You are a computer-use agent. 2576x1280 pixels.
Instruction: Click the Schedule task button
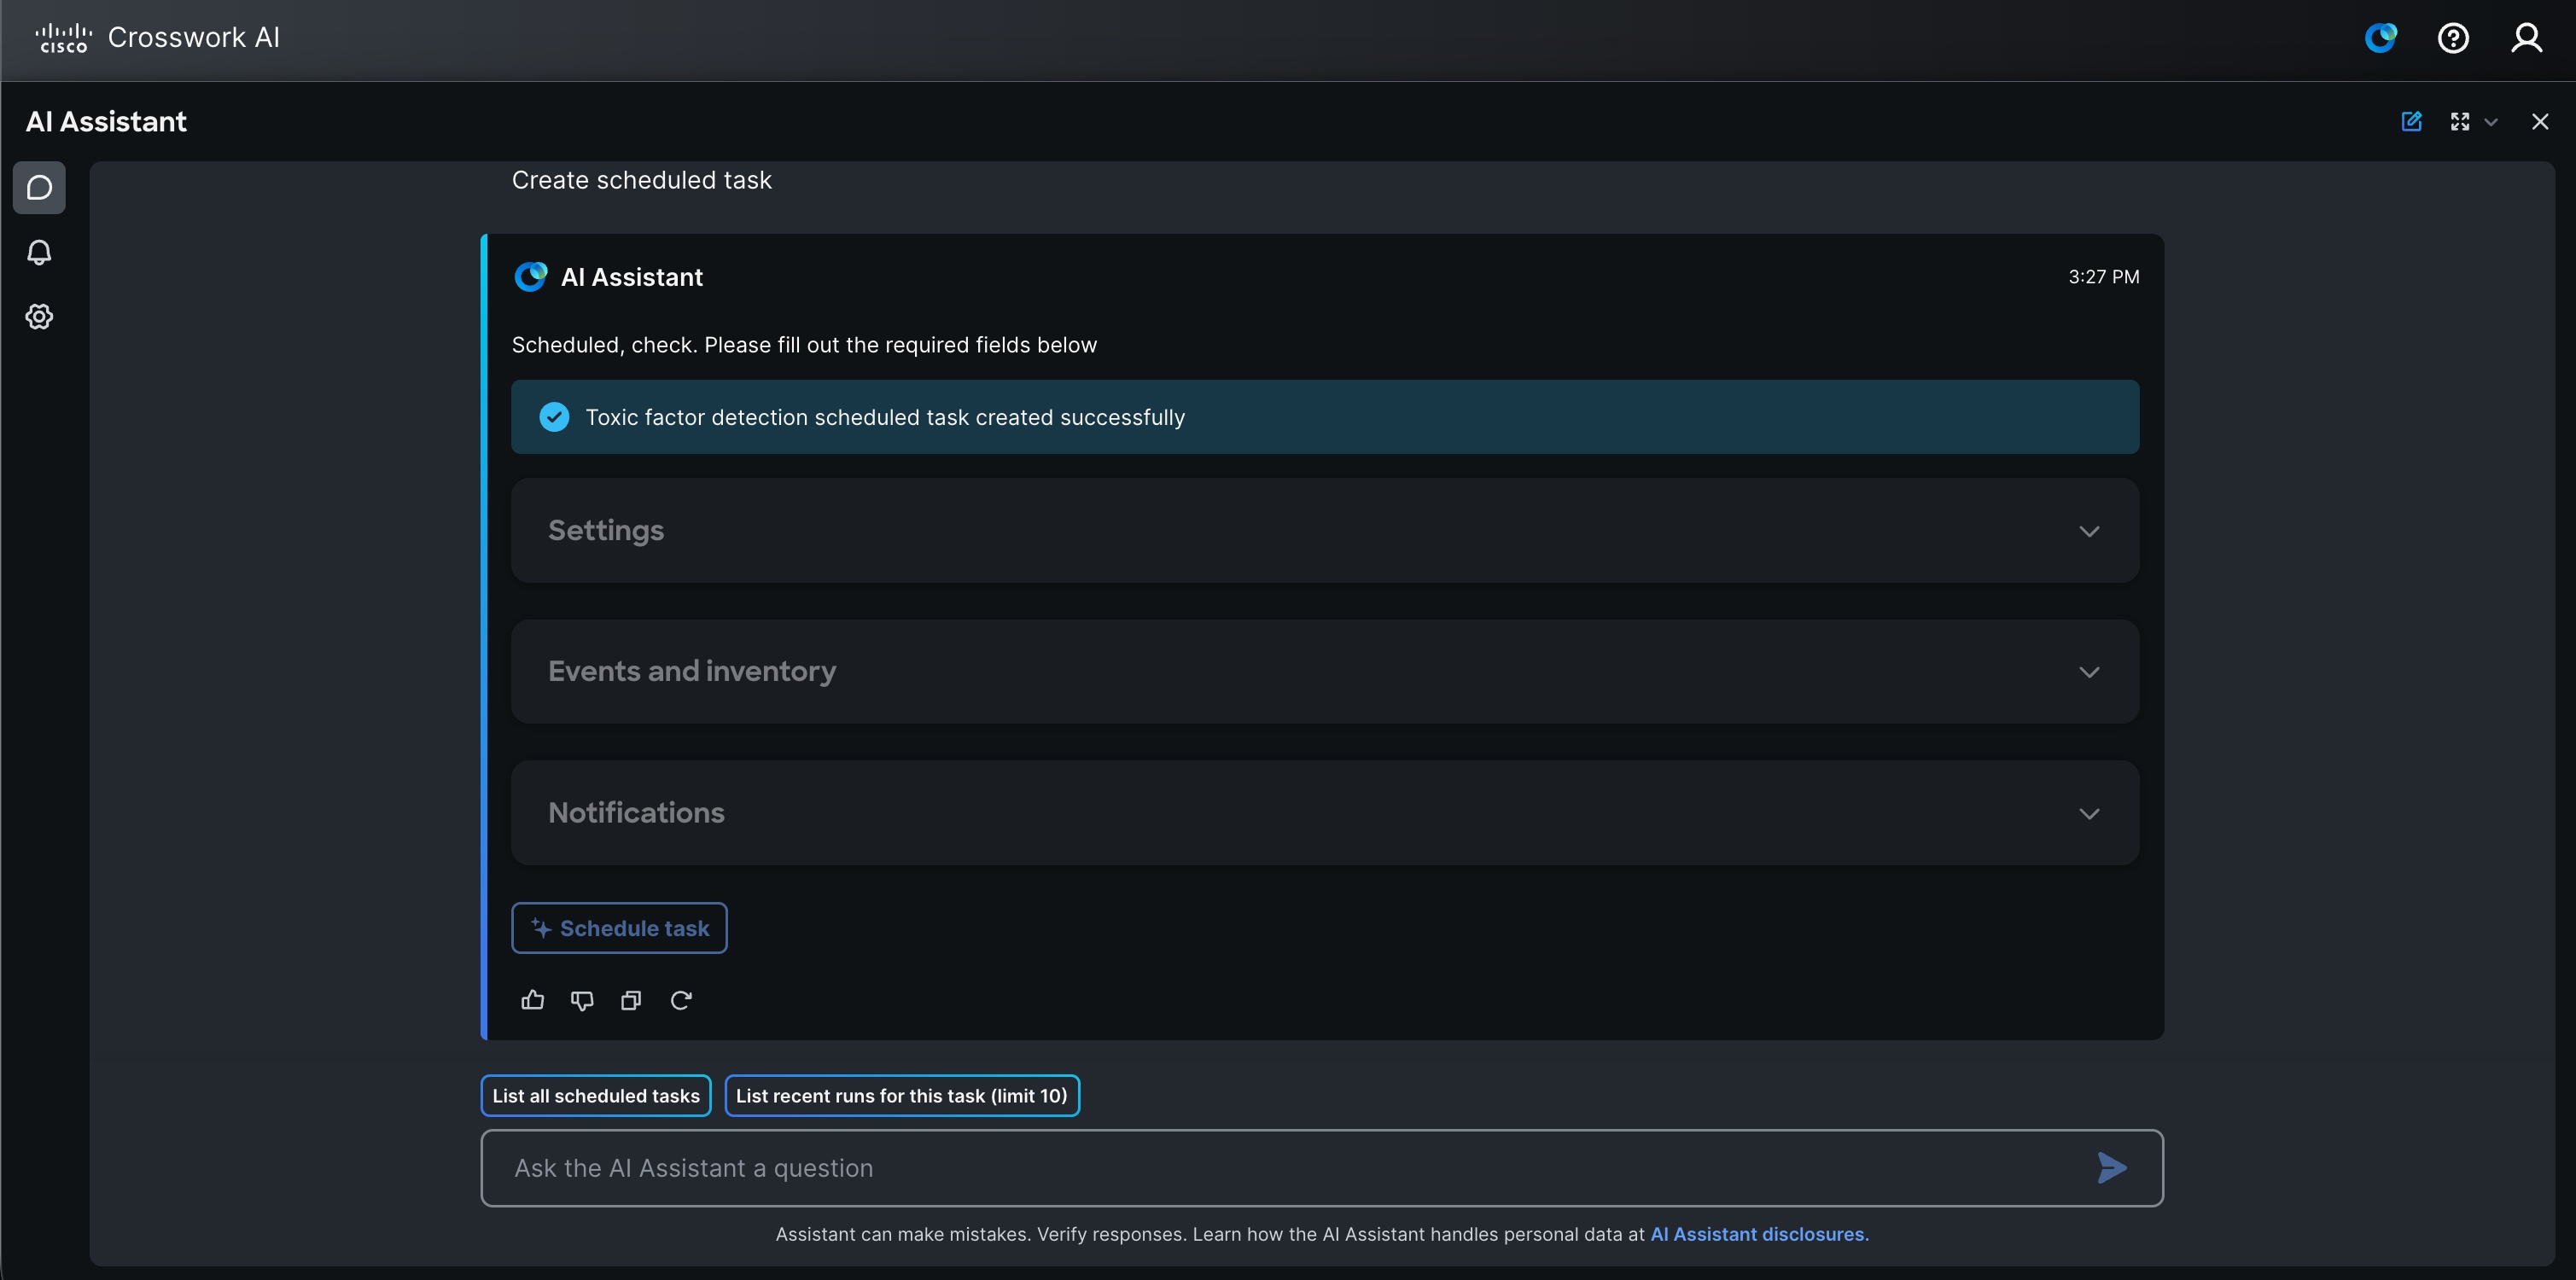[619, 928]
